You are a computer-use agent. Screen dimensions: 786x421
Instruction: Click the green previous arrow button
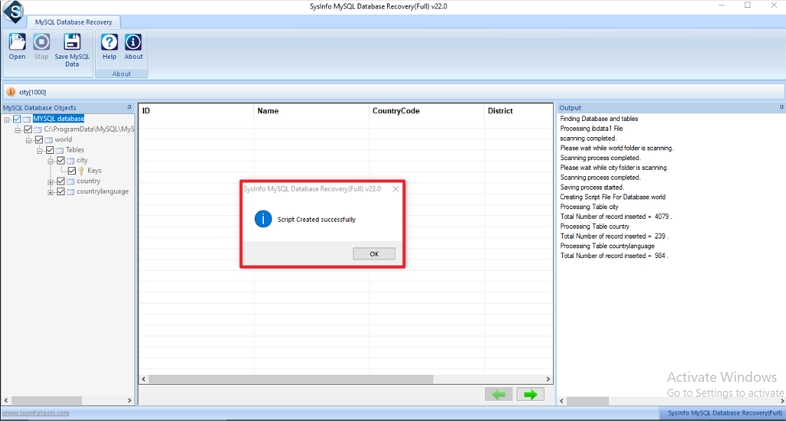[x=498, y=395]
